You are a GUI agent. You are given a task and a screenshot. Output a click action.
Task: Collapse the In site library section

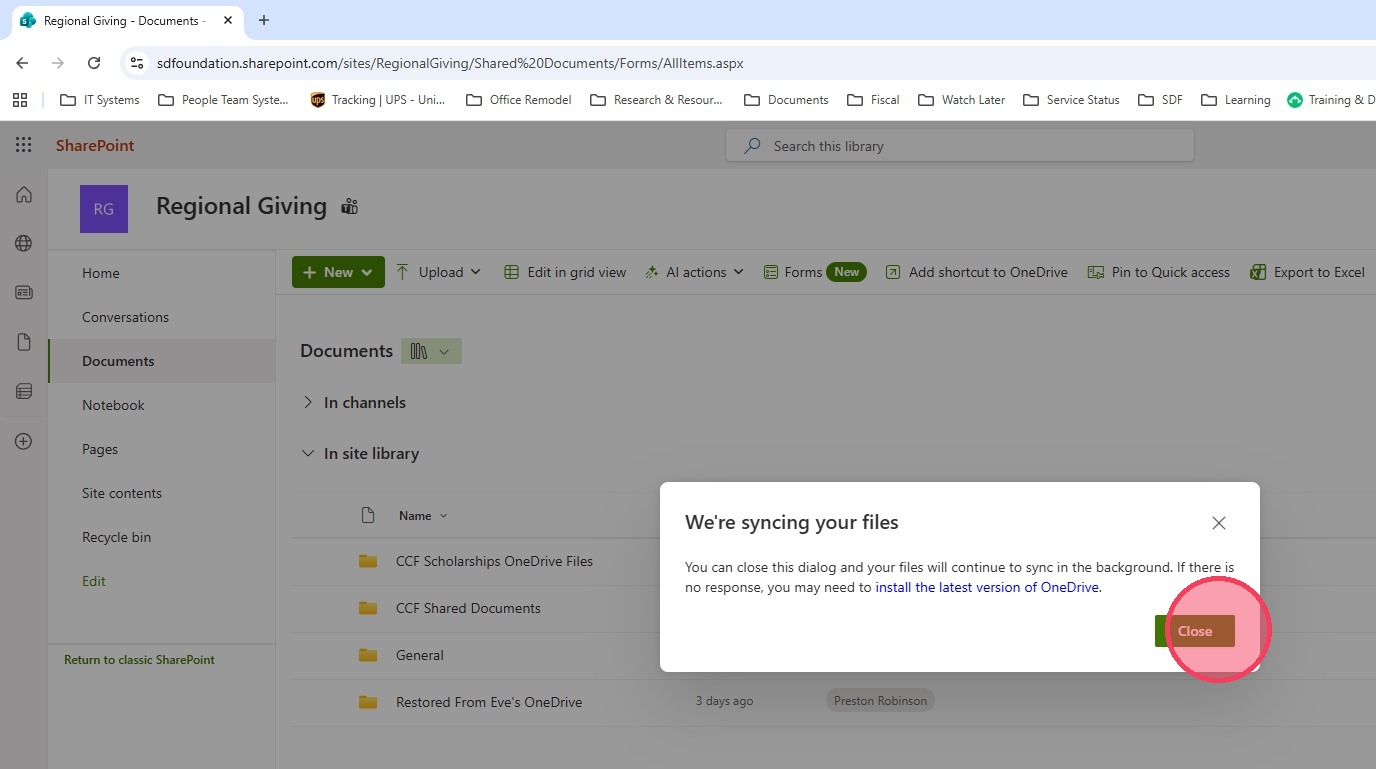[x=308, y=453]
